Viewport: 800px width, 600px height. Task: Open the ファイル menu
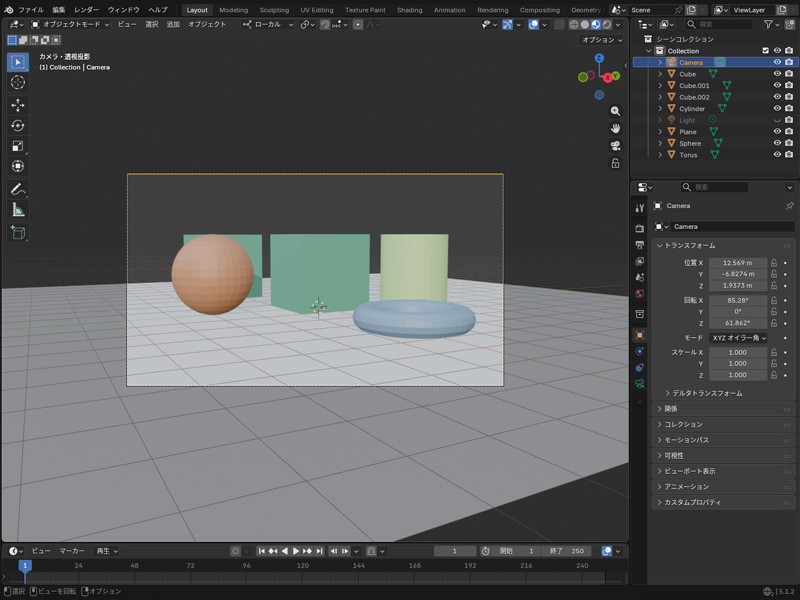[x=31, y=10]
